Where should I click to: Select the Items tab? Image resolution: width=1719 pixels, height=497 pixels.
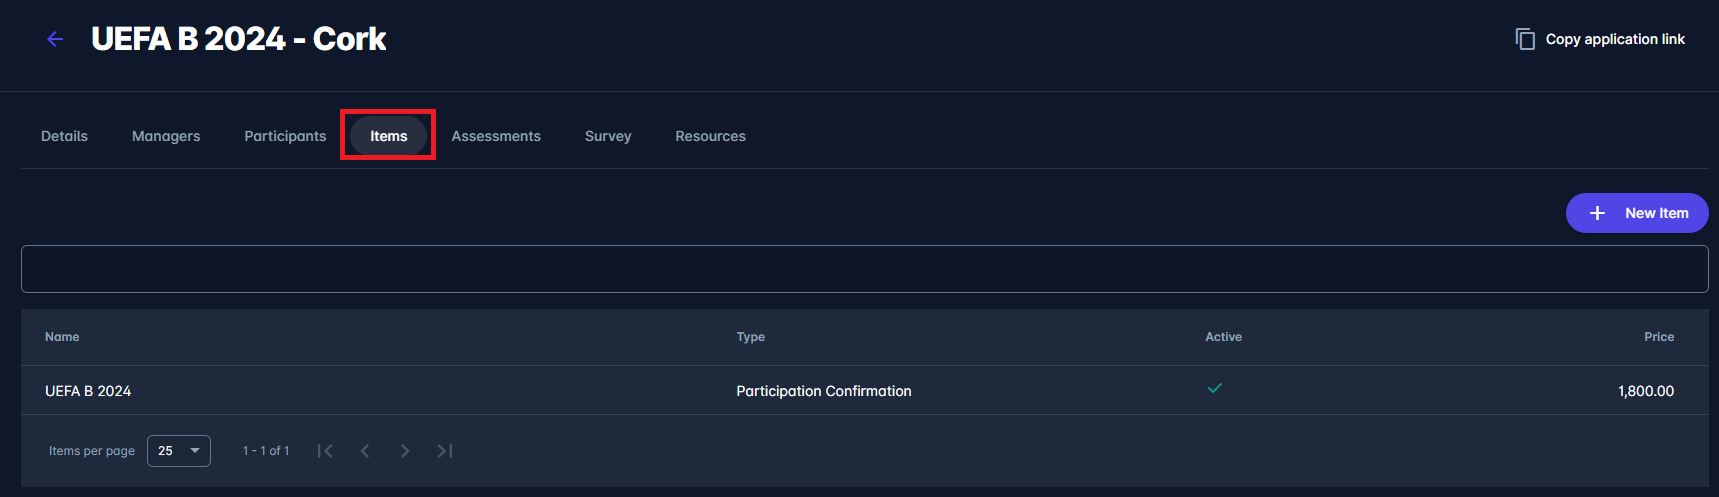(x=388, y=136)
